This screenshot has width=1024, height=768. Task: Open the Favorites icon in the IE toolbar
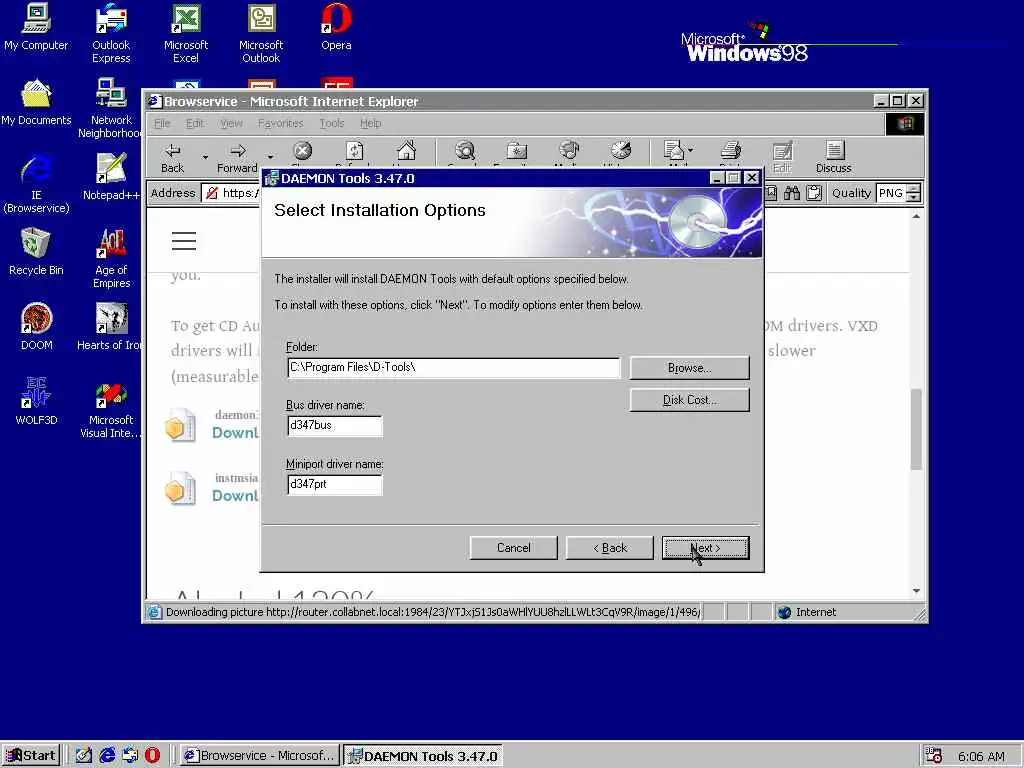517,152
